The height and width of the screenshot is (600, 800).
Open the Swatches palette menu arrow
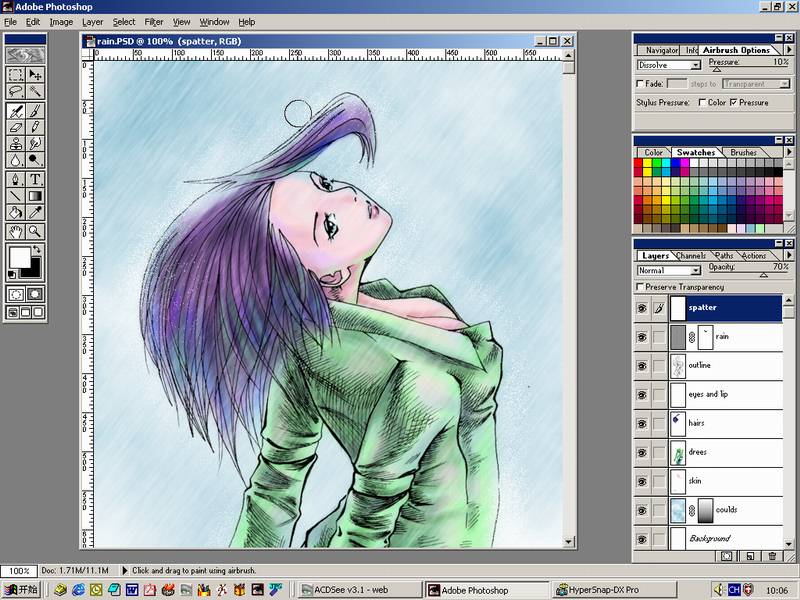pyautogui.click(x=789, y=152)
